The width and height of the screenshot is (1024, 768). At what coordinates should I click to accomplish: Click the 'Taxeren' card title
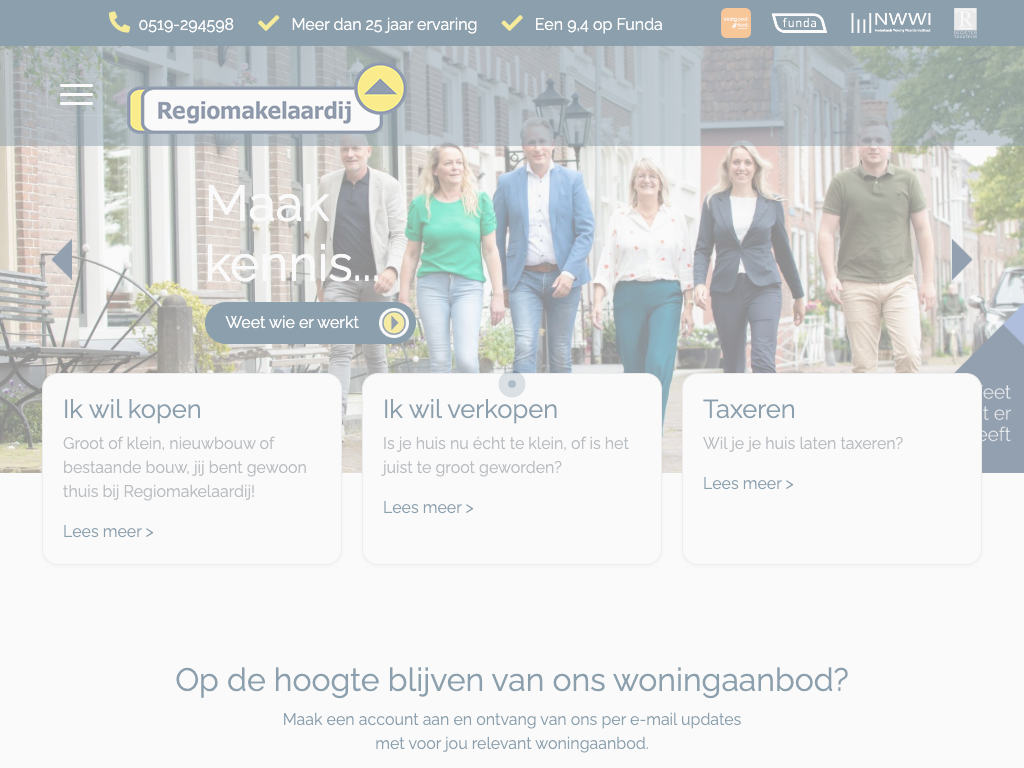pos(749,409)
